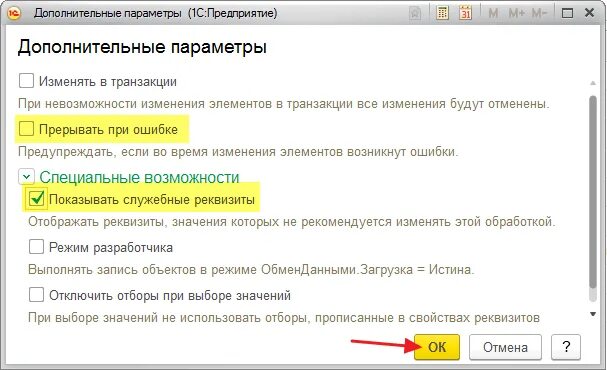
Task: Collapse the Специальные возможности group chevron
Action: 26,177
